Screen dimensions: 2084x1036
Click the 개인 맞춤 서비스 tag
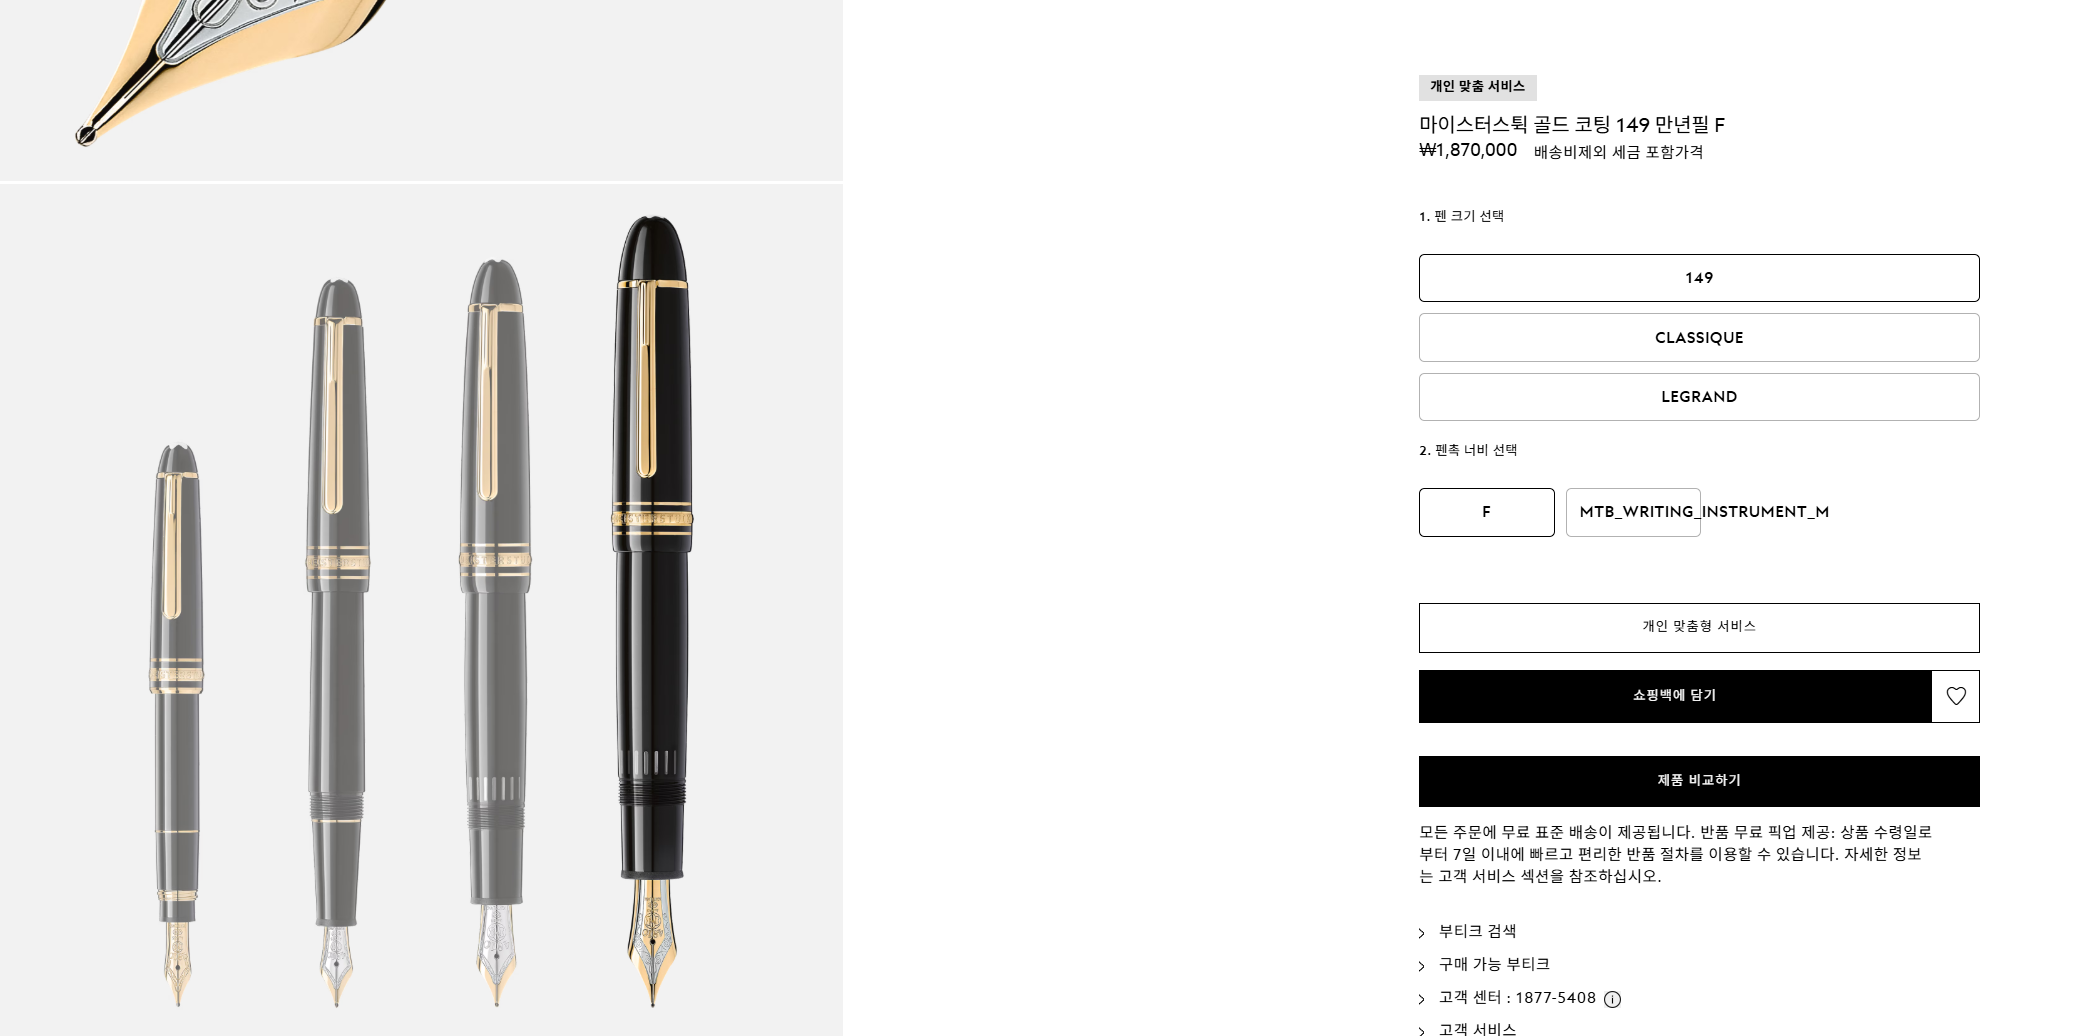[1477, 87]
